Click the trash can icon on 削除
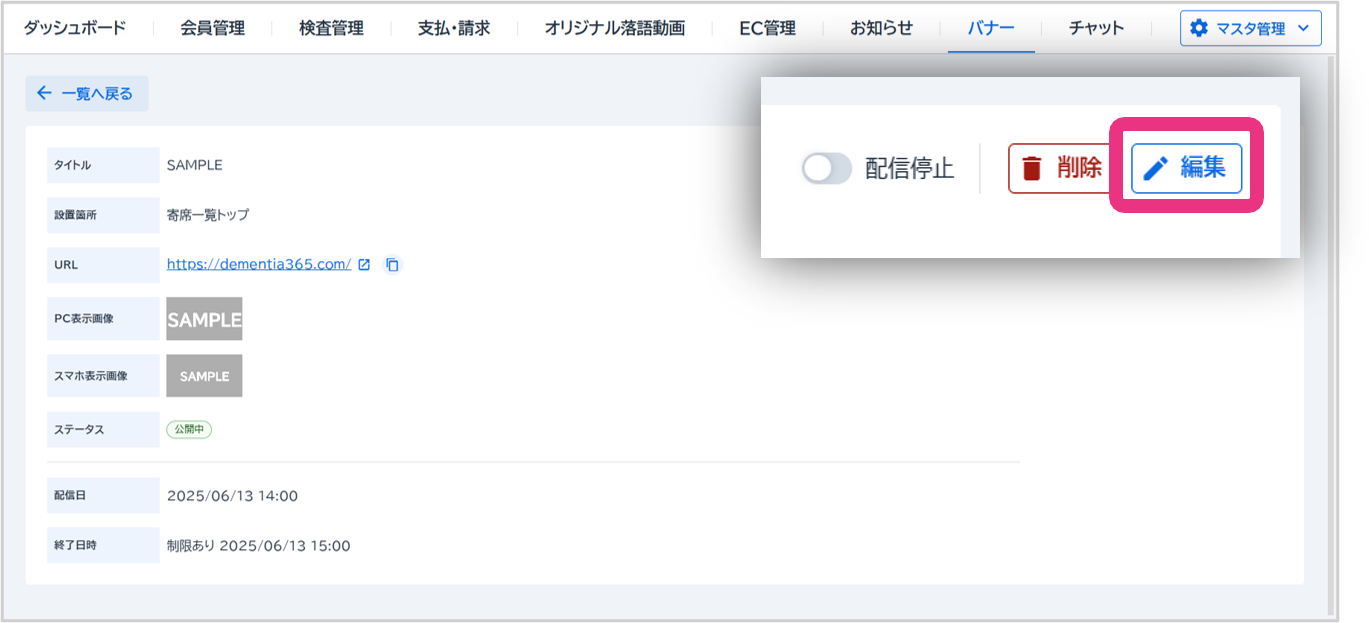This screenshot has width=1369, height=623. pyautogui.click(x=1032, y=168)
